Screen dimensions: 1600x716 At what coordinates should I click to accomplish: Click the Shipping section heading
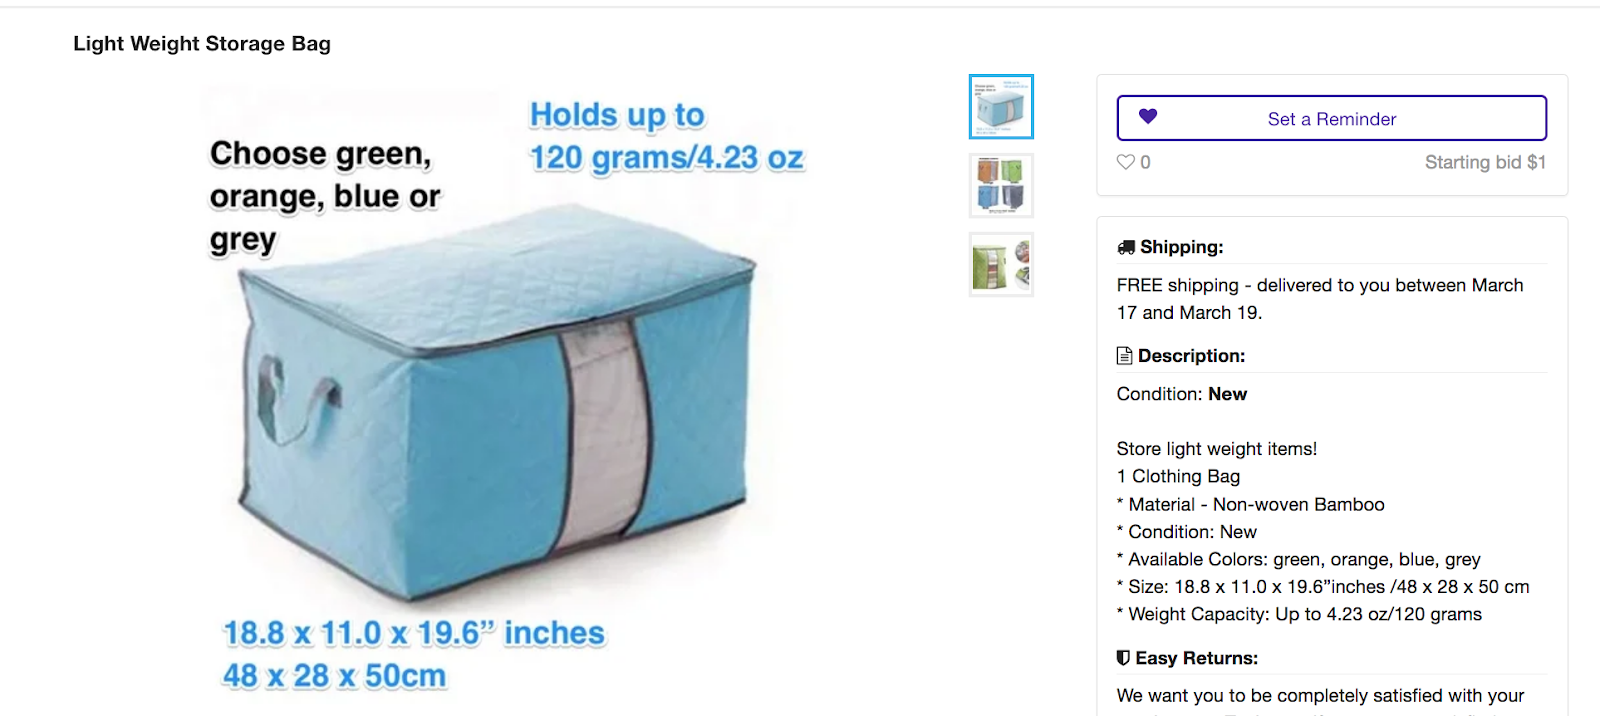tap(1181, 247)
